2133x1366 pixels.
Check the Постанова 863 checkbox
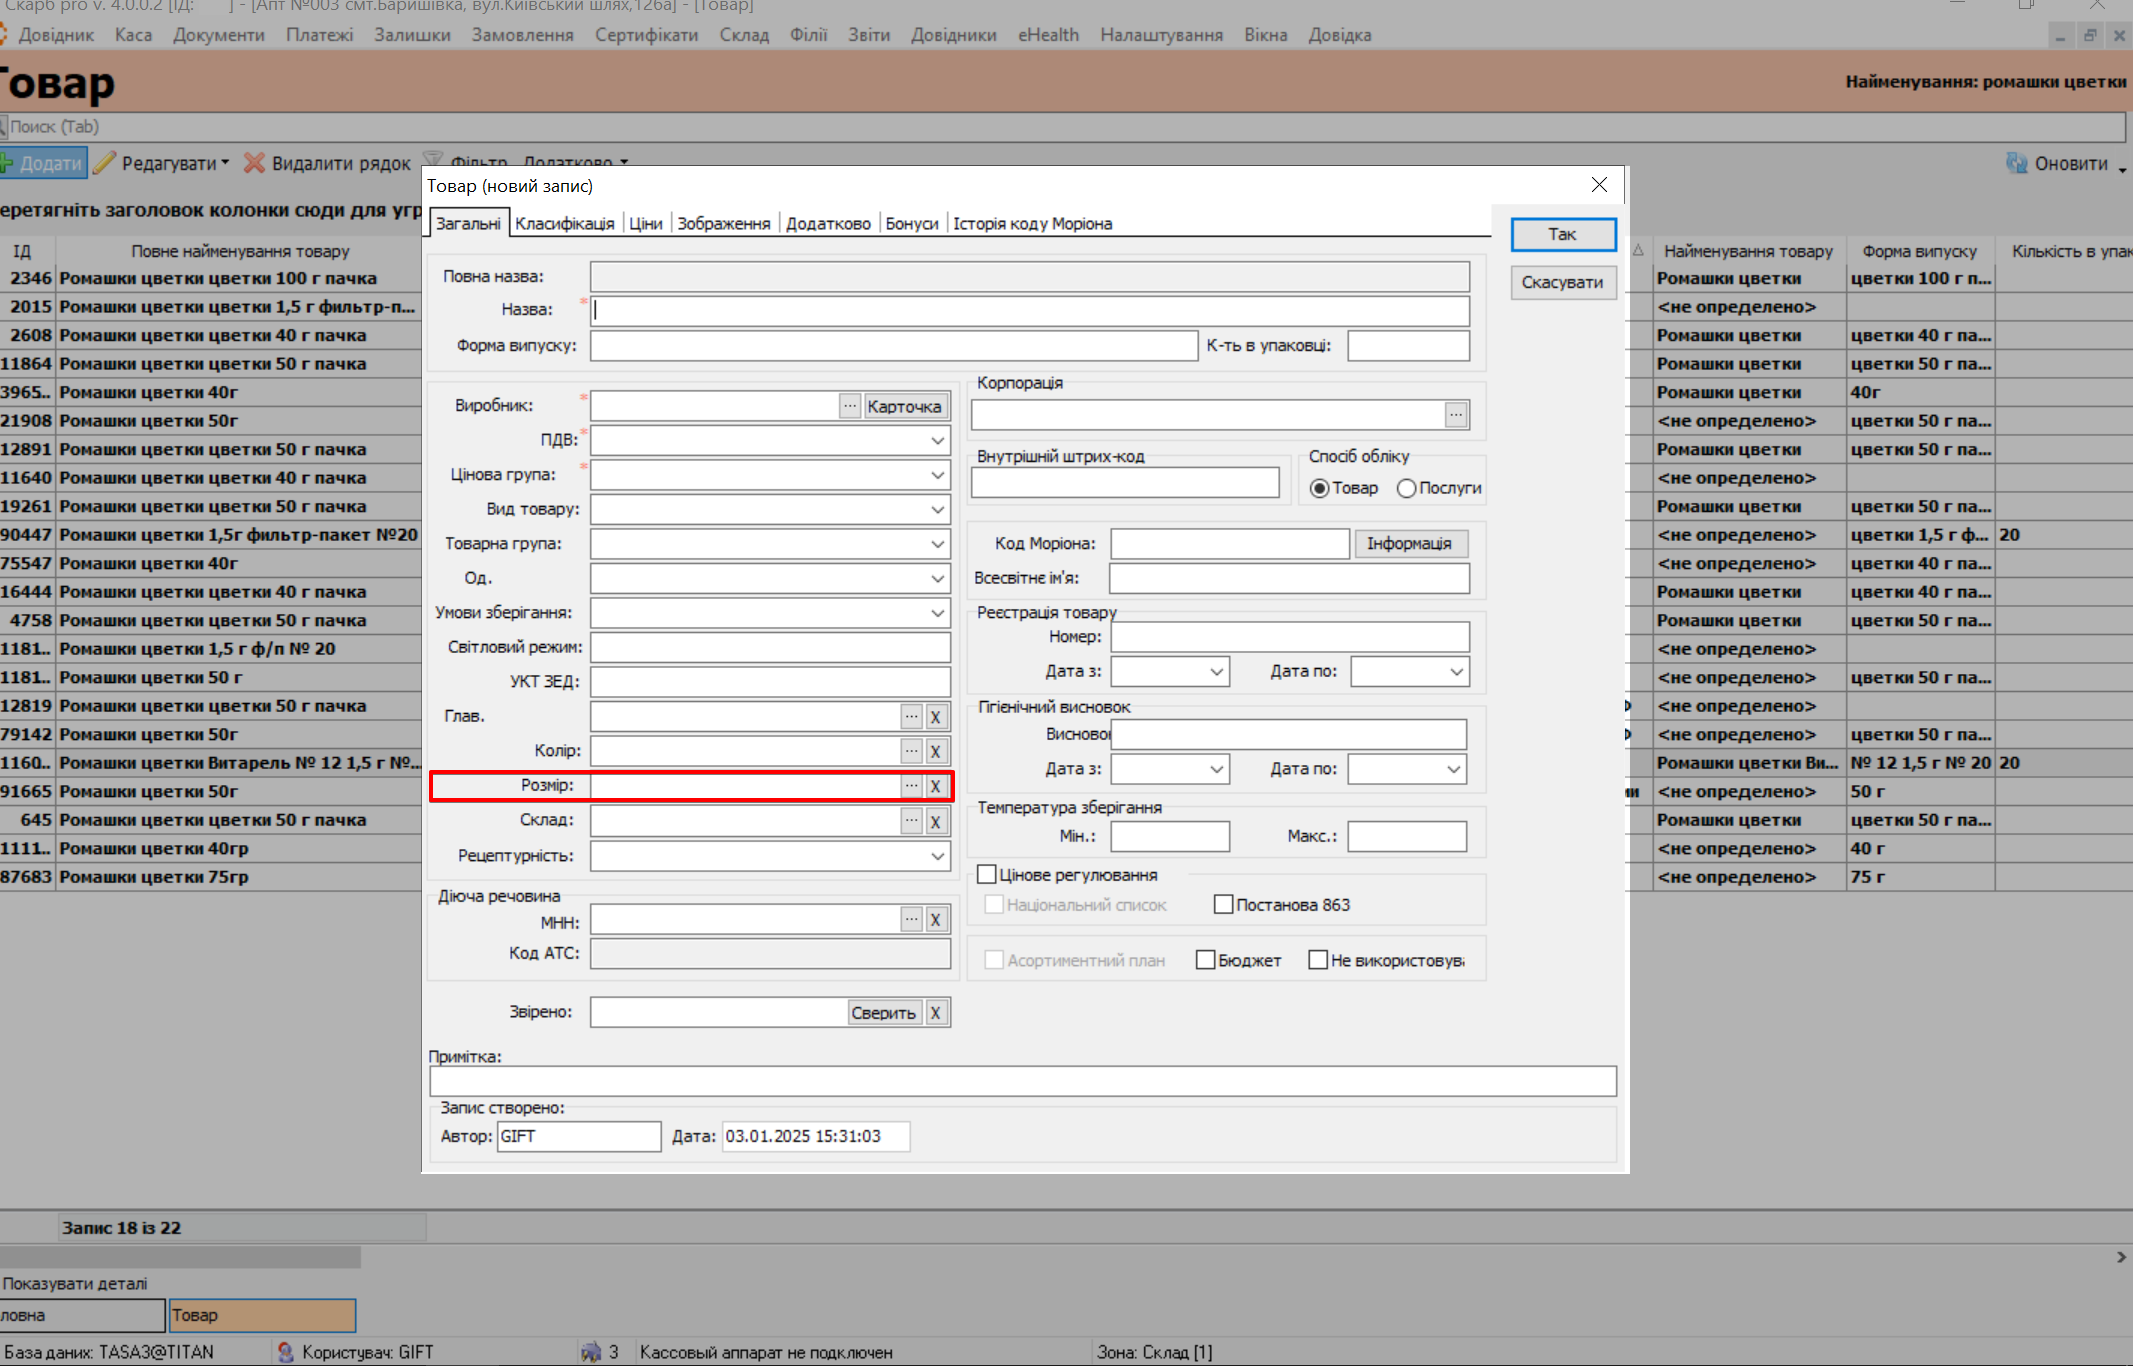pyautogui.click(x=1223, y=905)
